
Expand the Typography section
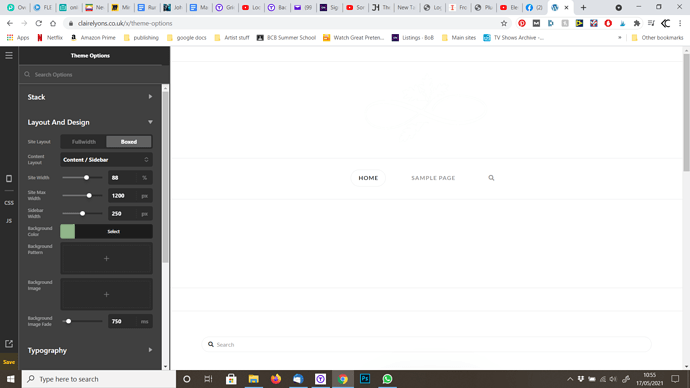pos(90,351)
